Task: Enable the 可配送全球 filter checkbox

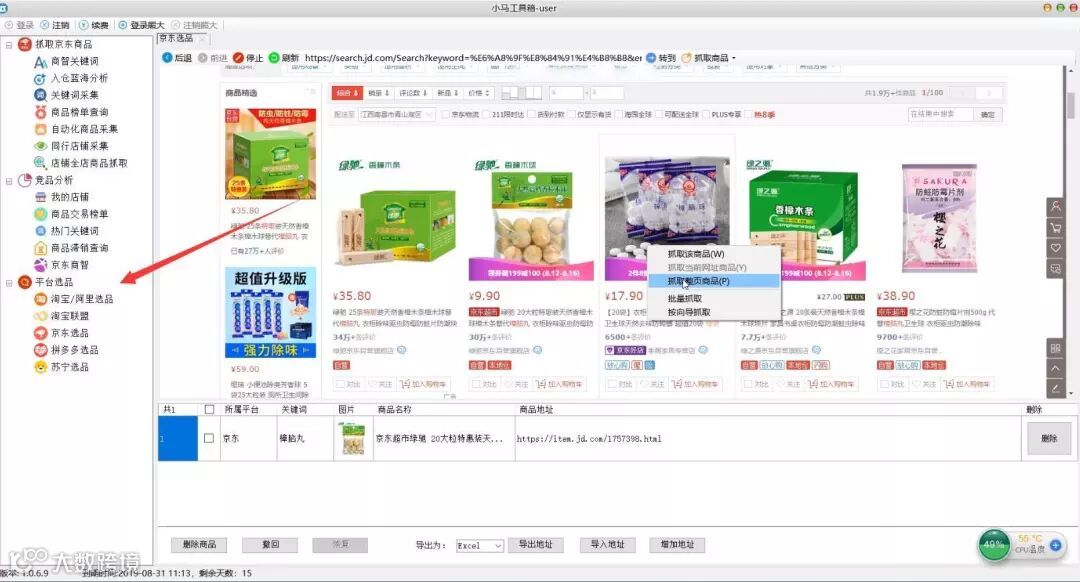Action: point(660,114)
